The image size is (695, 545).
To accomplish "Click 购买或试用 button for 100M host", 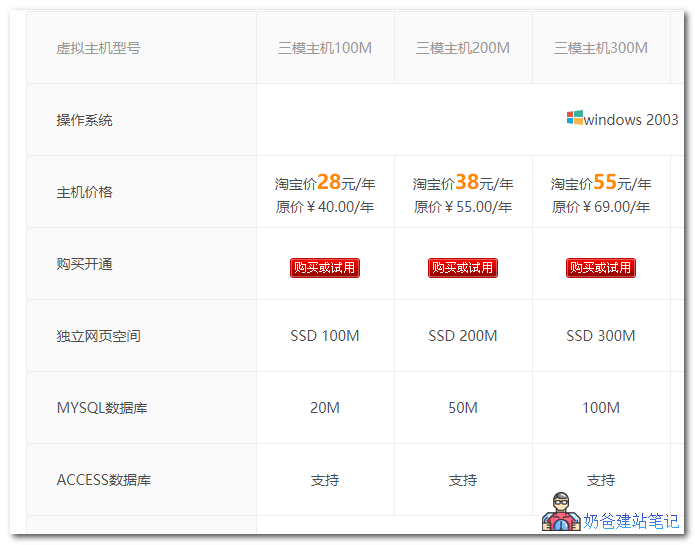I will coord(325,268).
